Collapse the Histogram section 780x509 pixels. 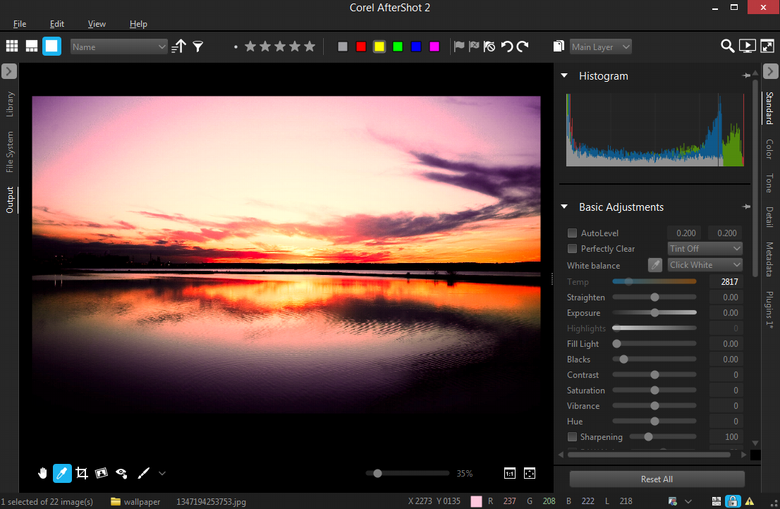click(564, 76)
